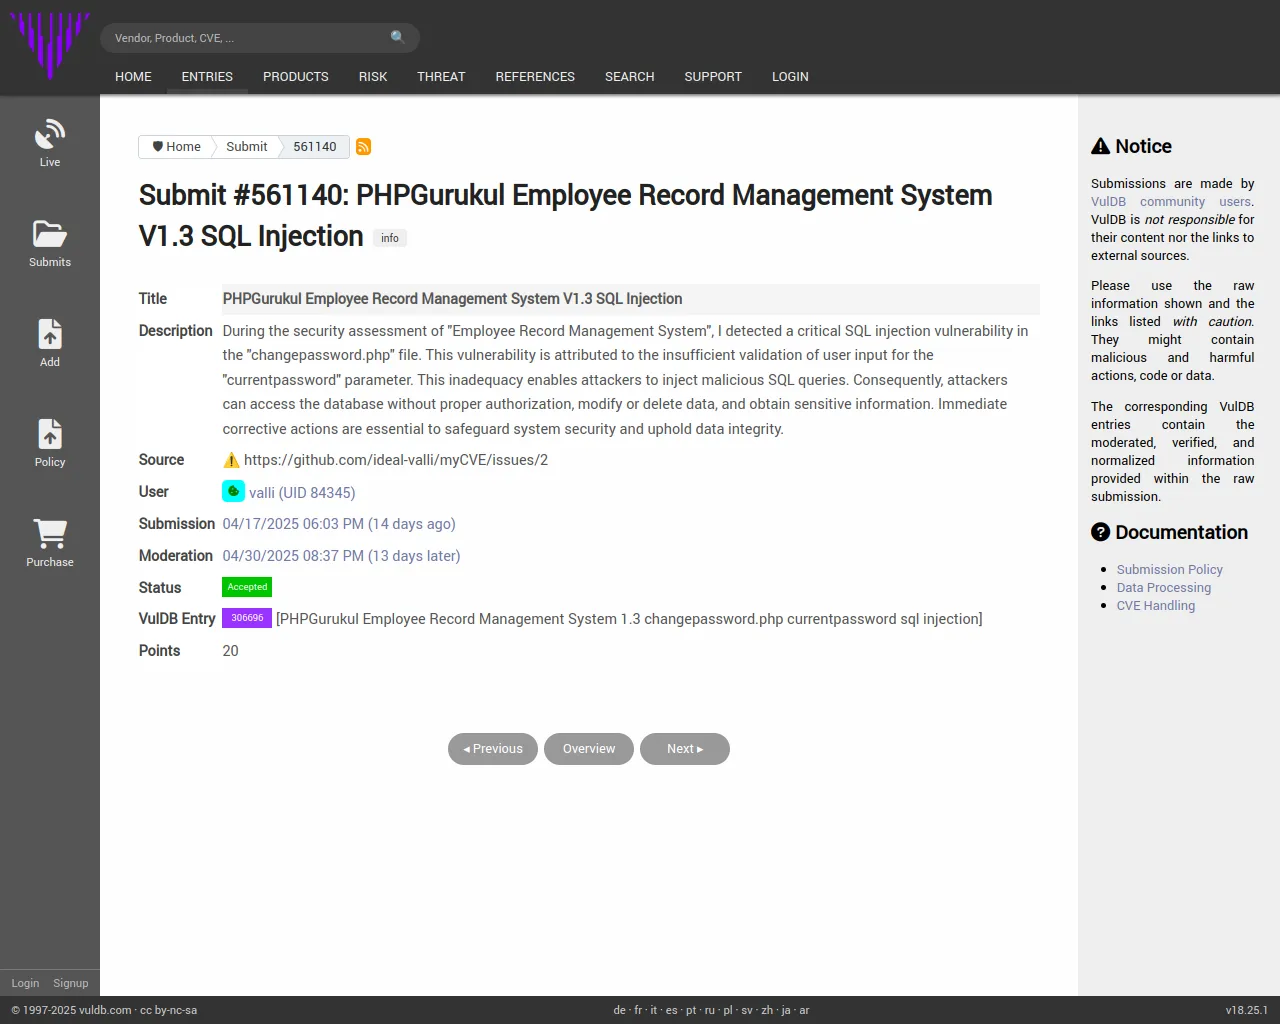1280x1024 pixels.
Task: Switch language to pl
Action: tap(728, 1010)
